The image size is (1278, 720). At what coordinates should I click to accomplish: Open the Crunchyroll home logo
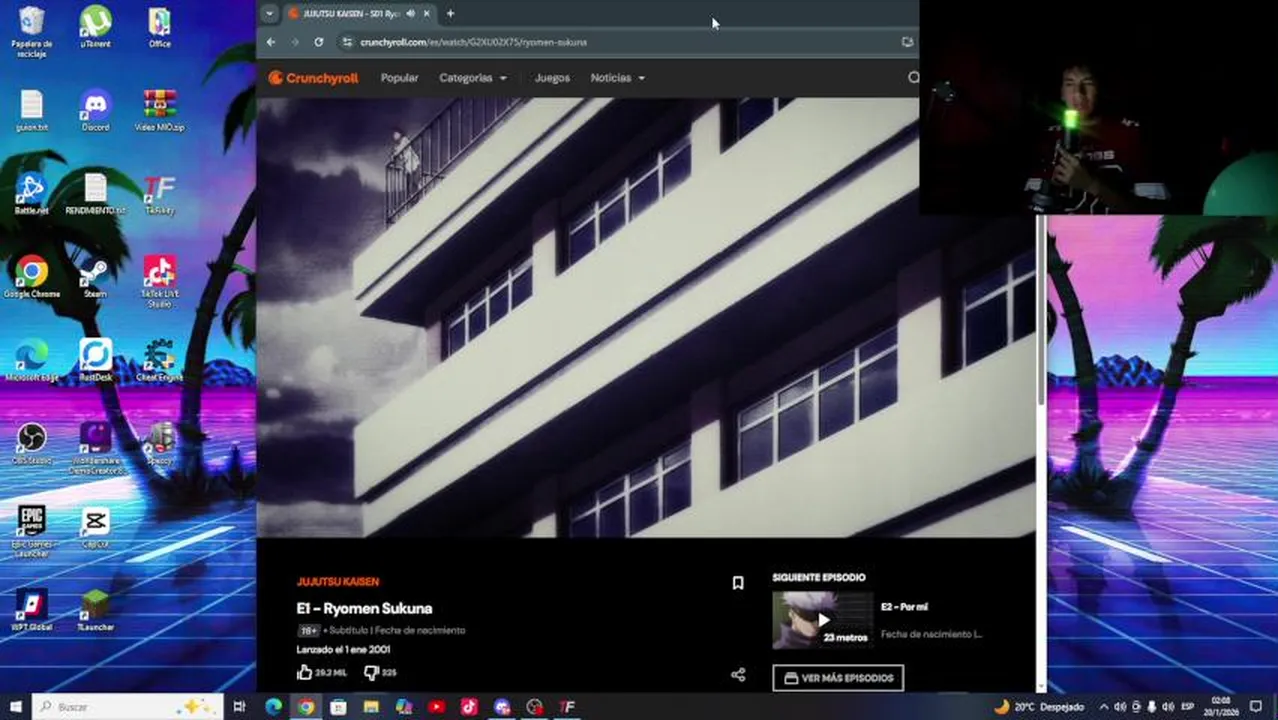pyautogui.click(x=313, y=78)
